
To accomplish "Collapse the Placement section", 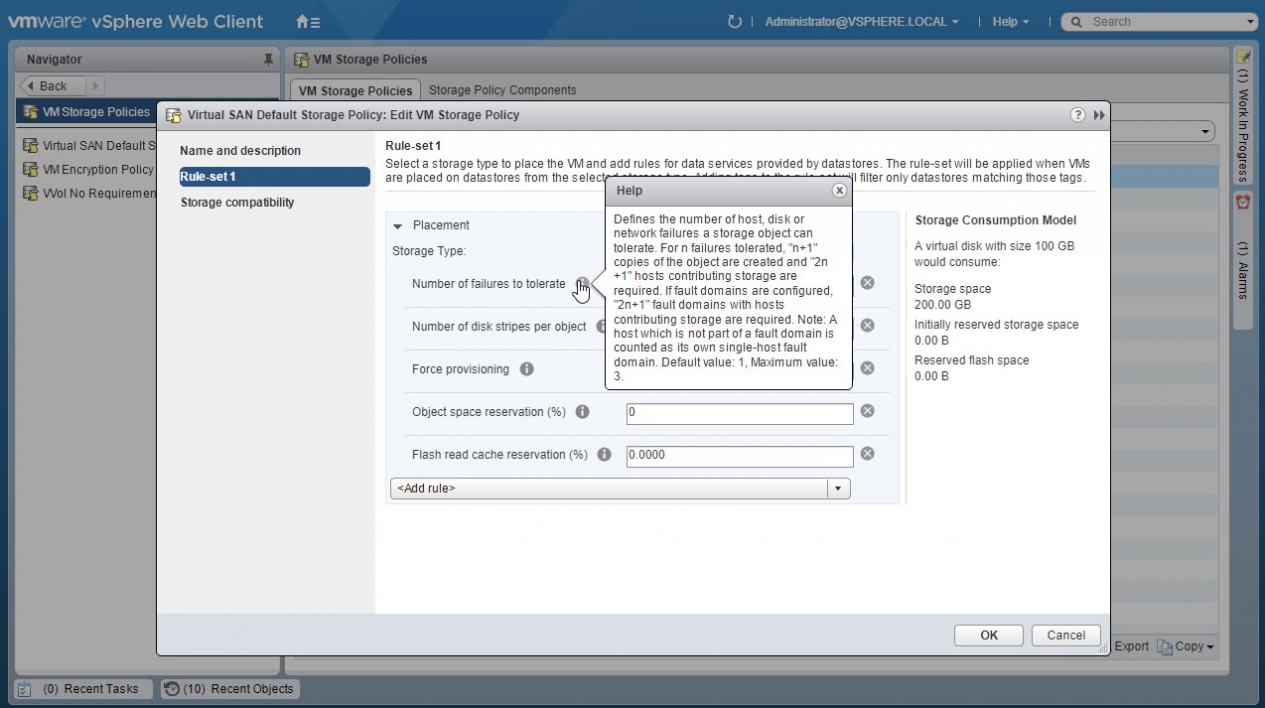I will pyautogui.click(x=397, y=226).
